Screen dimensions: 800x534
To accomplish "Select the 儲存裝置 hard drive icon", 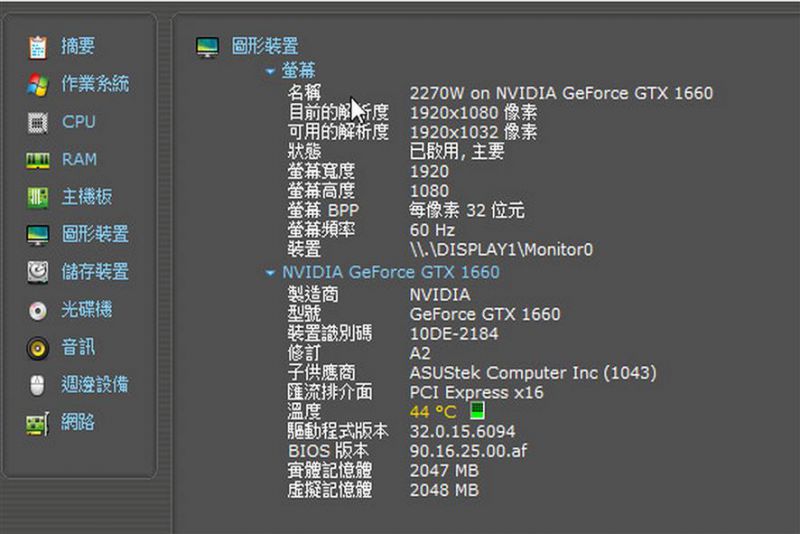I will [38, 272].
